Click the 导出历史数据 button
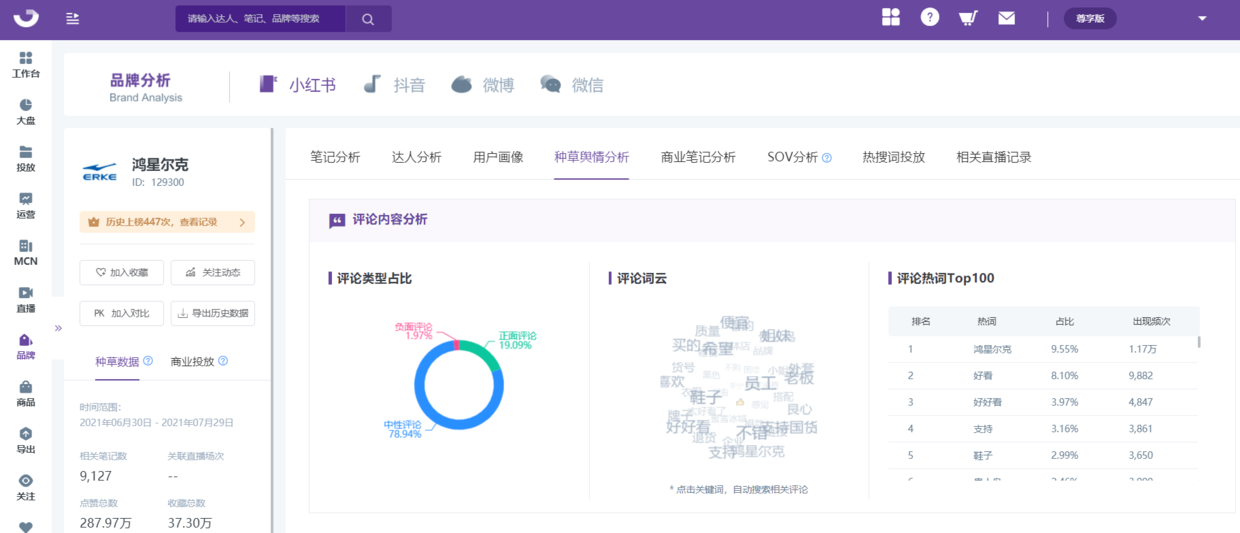Viewport: 1240px width, 533px height. point(212,313)
